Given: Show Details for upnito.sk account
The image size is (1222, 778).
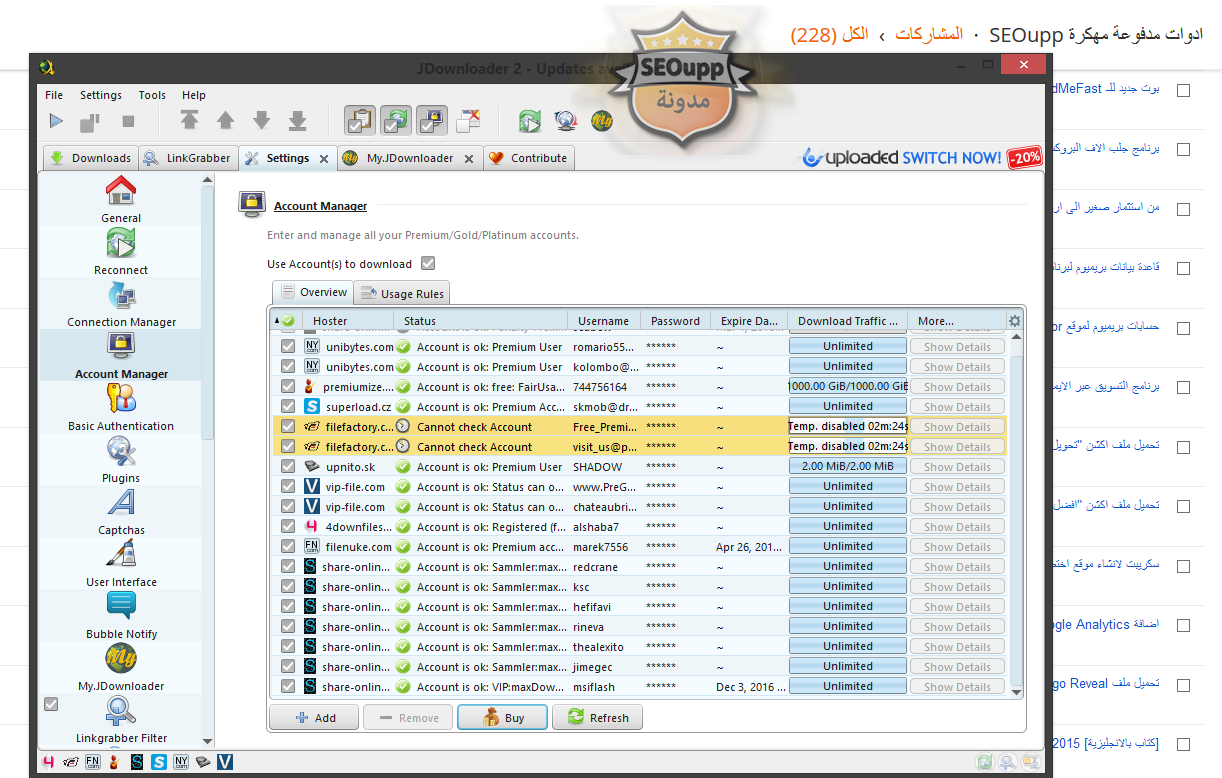Looking at the screenshot, I should (x=957, y=466).
